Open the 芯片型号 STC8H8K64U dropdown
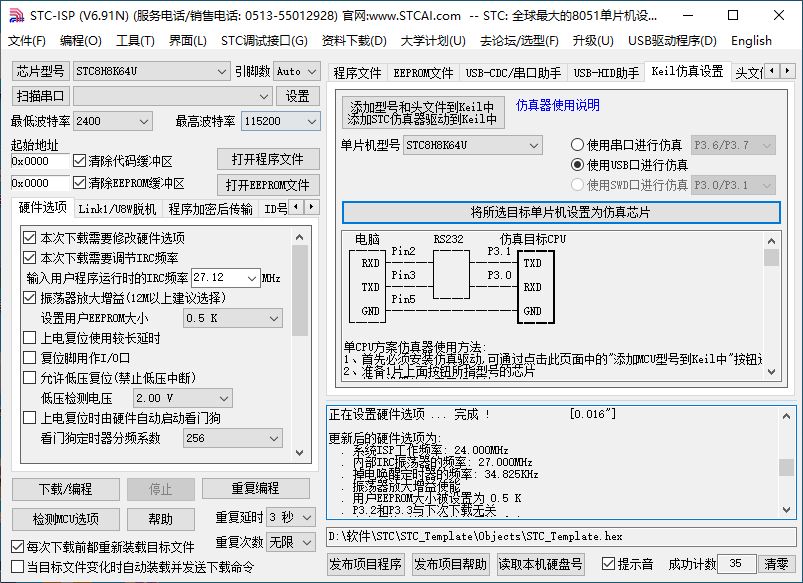The height and width of the screenshot is (583, 803). [x=152, y=71]
